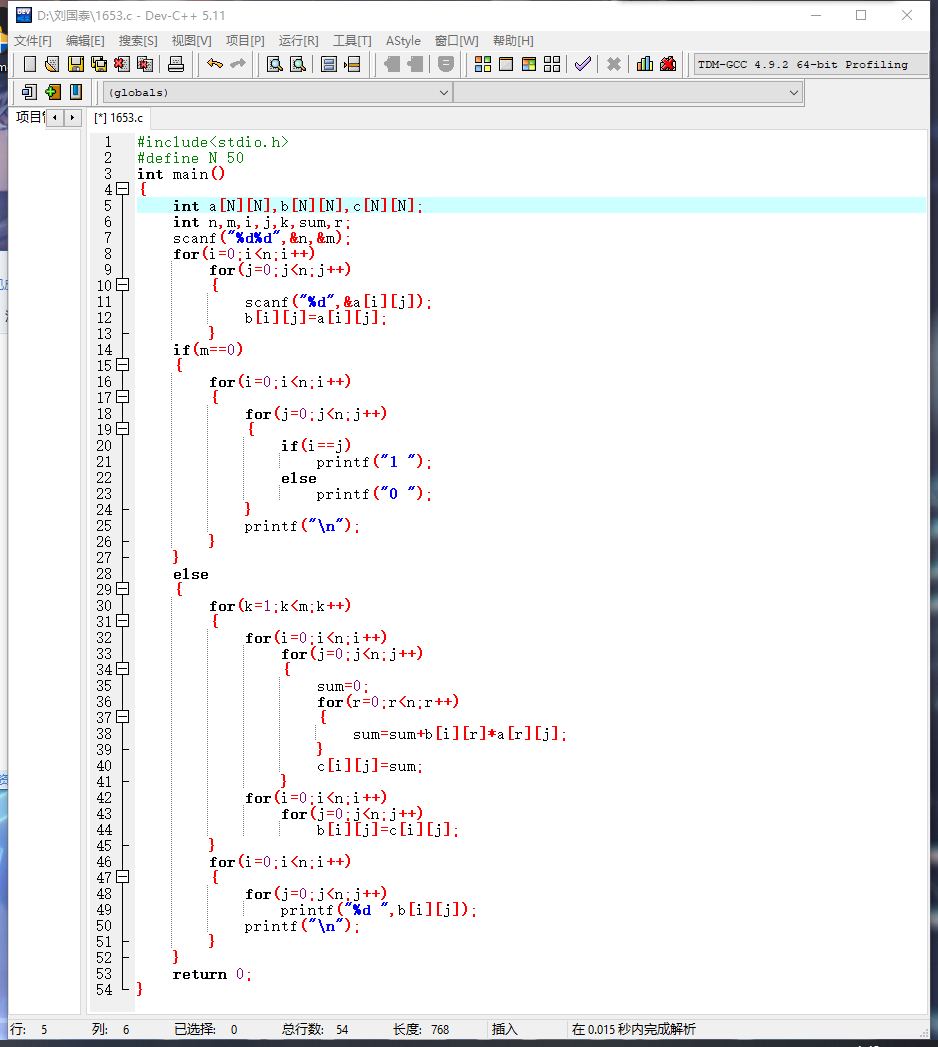Save the current file with floppy icon

coord(75,64)
